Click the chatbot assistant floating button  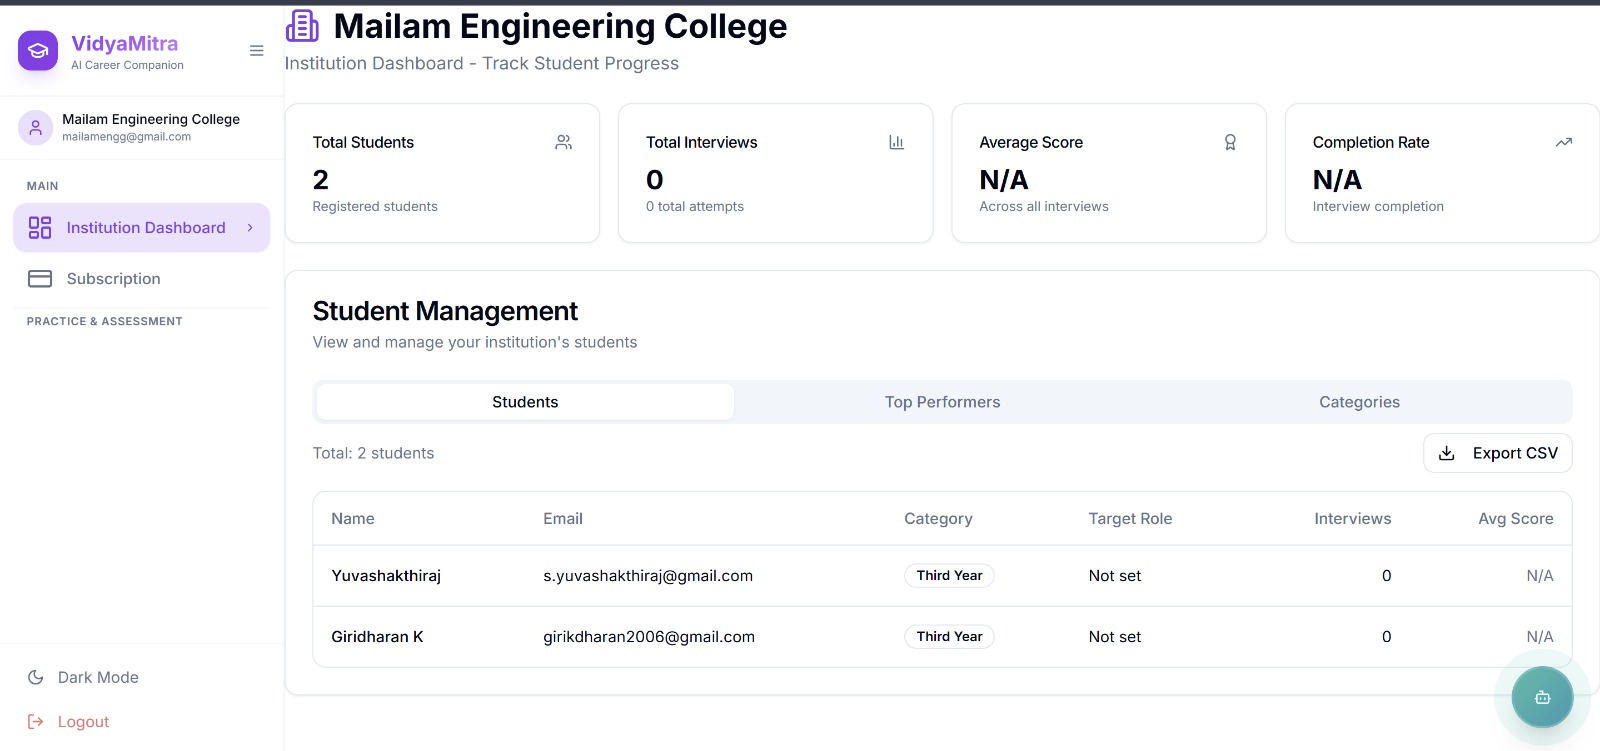click(x=1542, y=697)
